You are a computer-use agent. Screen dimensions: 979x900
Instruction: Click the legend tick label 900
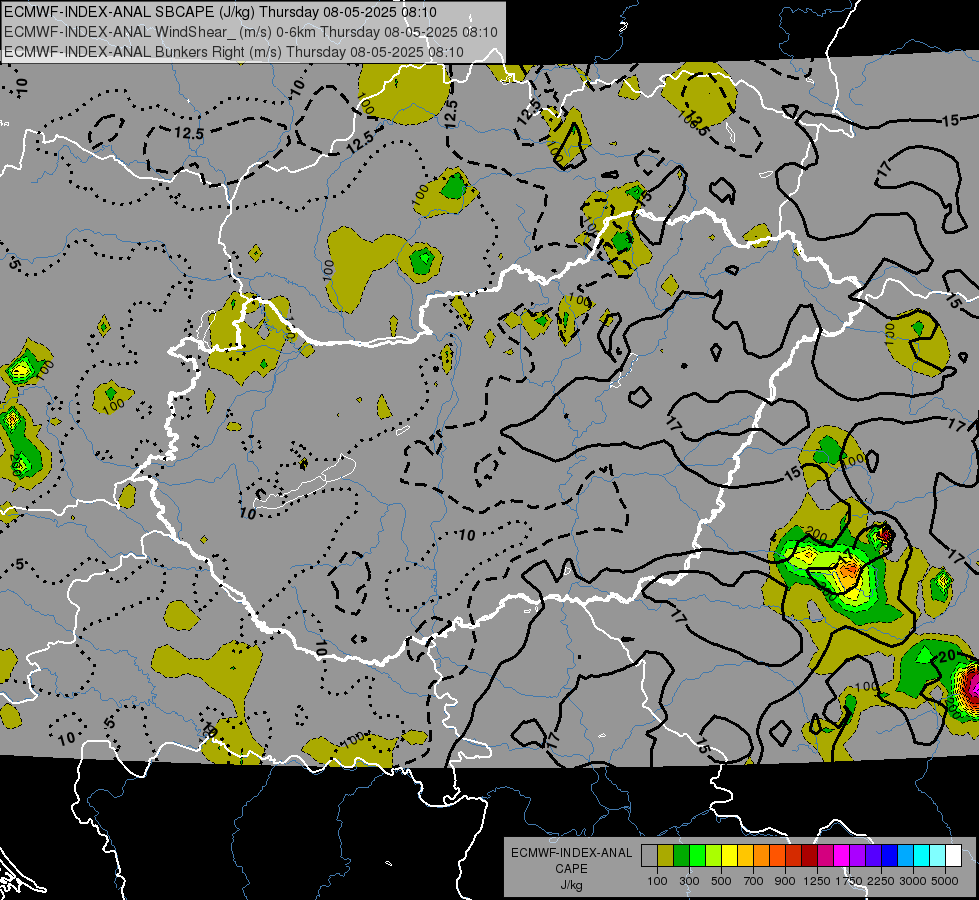coord(785,881)
